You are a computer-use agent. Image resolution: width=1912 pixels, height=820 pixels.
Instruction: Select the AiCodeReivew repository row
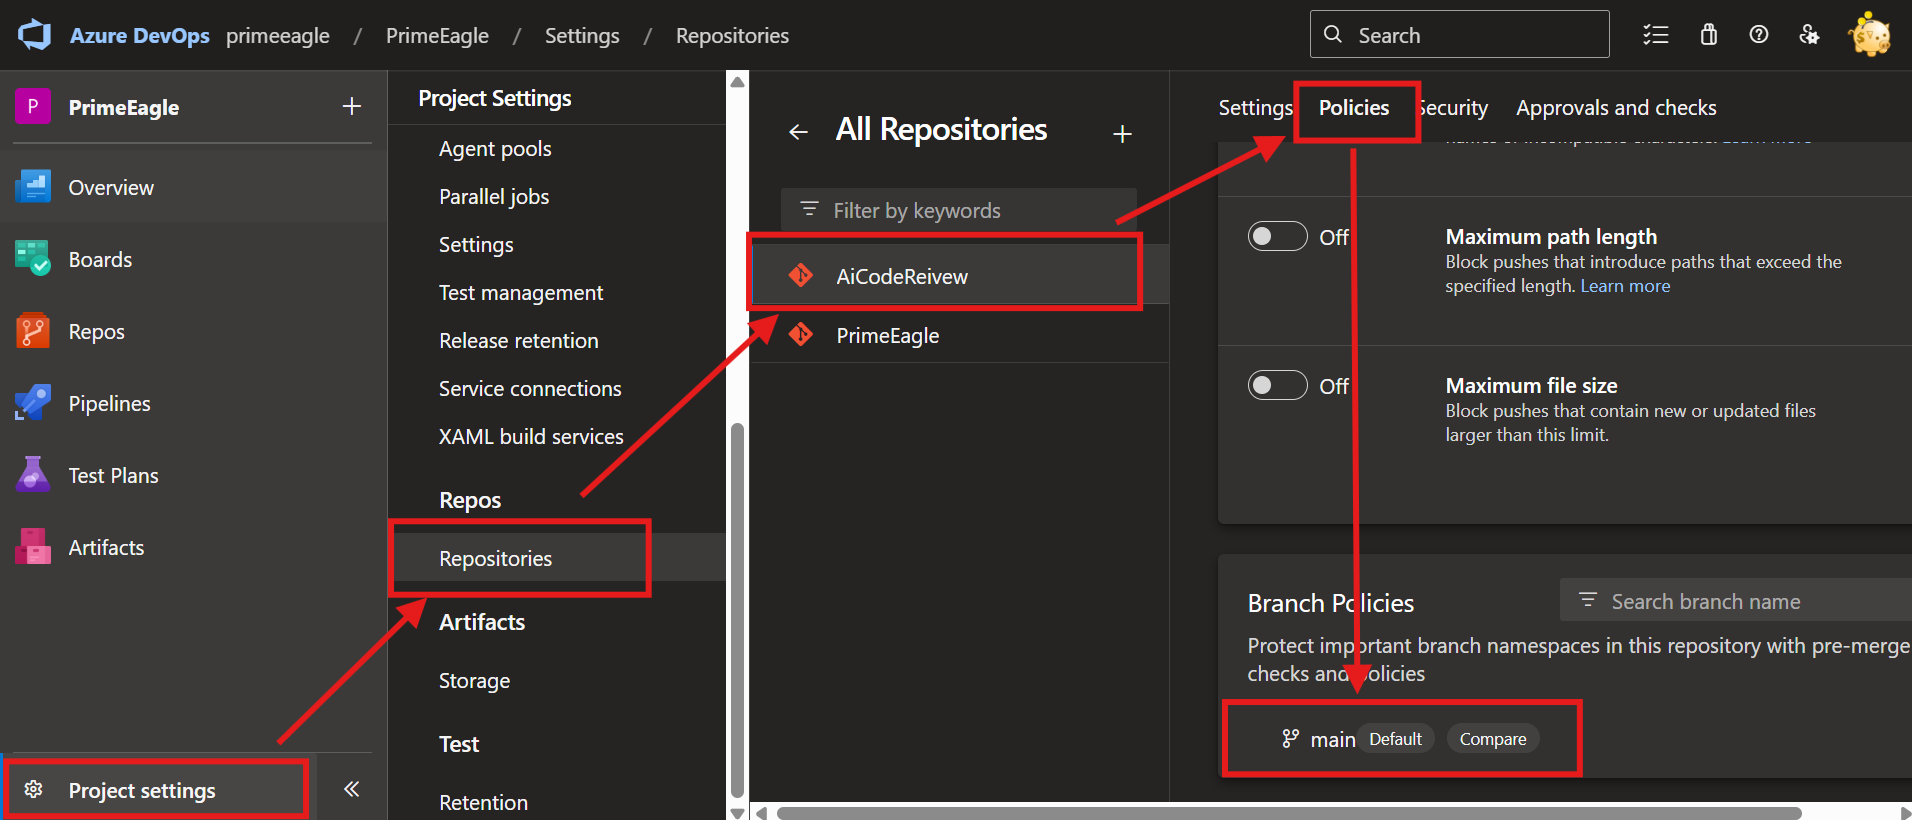[x=959, y=275]
